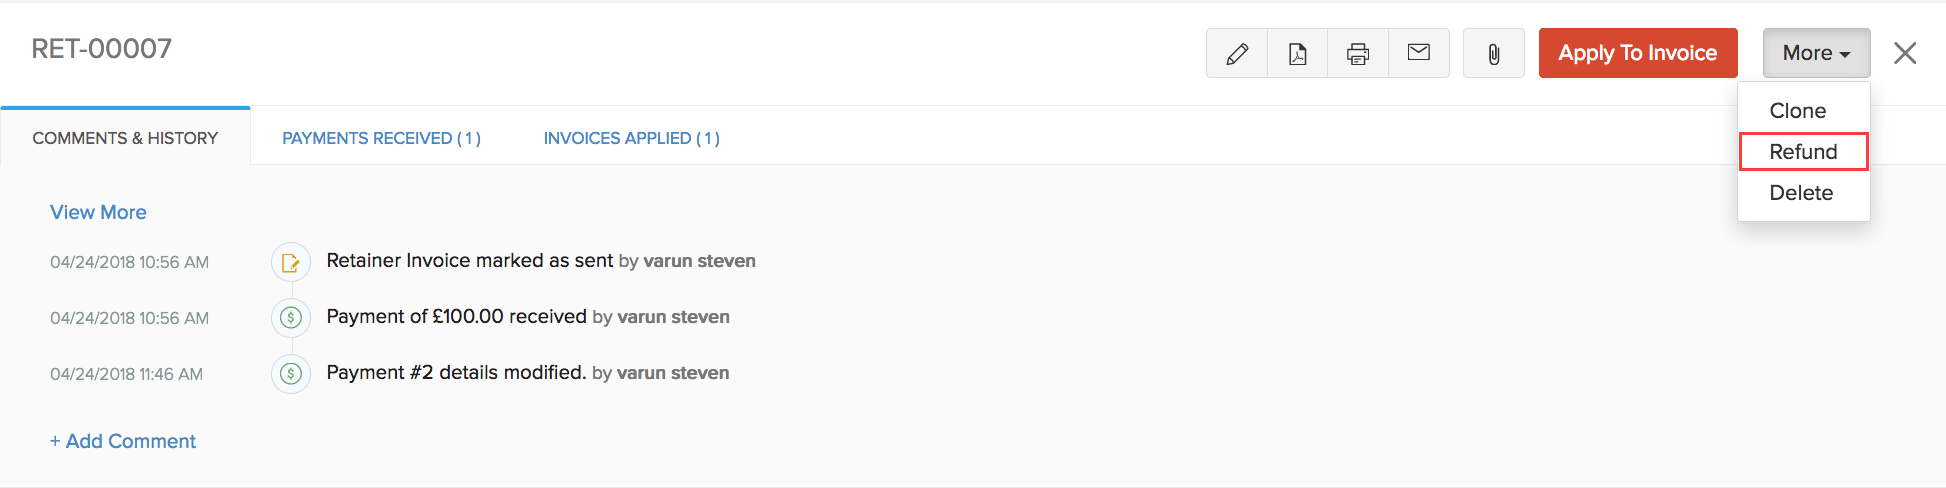This screenshot has width=1946, height=488.
Task: Click the Apply To Invoice button
Action: click(1638, 53)
